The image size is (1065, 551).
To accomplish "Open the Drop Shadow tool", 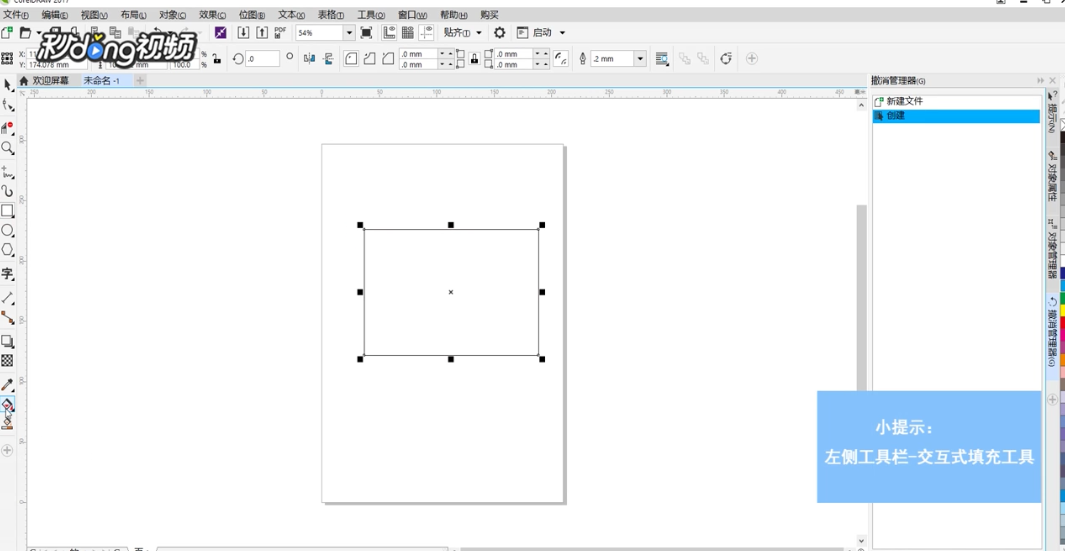I will click(7, 341).
